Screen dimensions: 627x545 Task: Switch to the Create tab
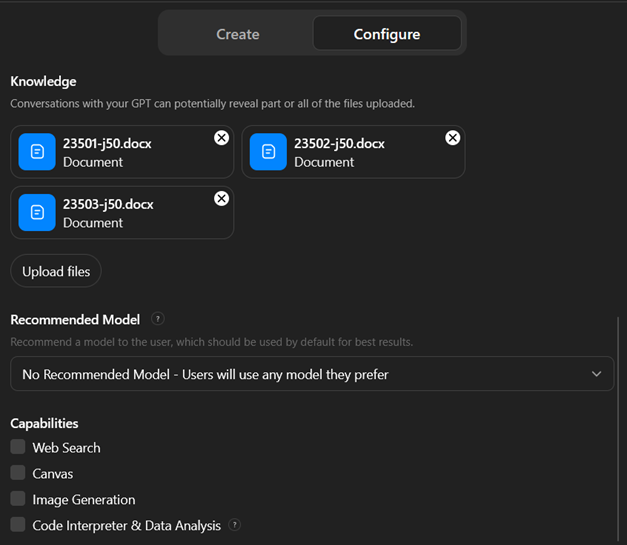point(238,34)
